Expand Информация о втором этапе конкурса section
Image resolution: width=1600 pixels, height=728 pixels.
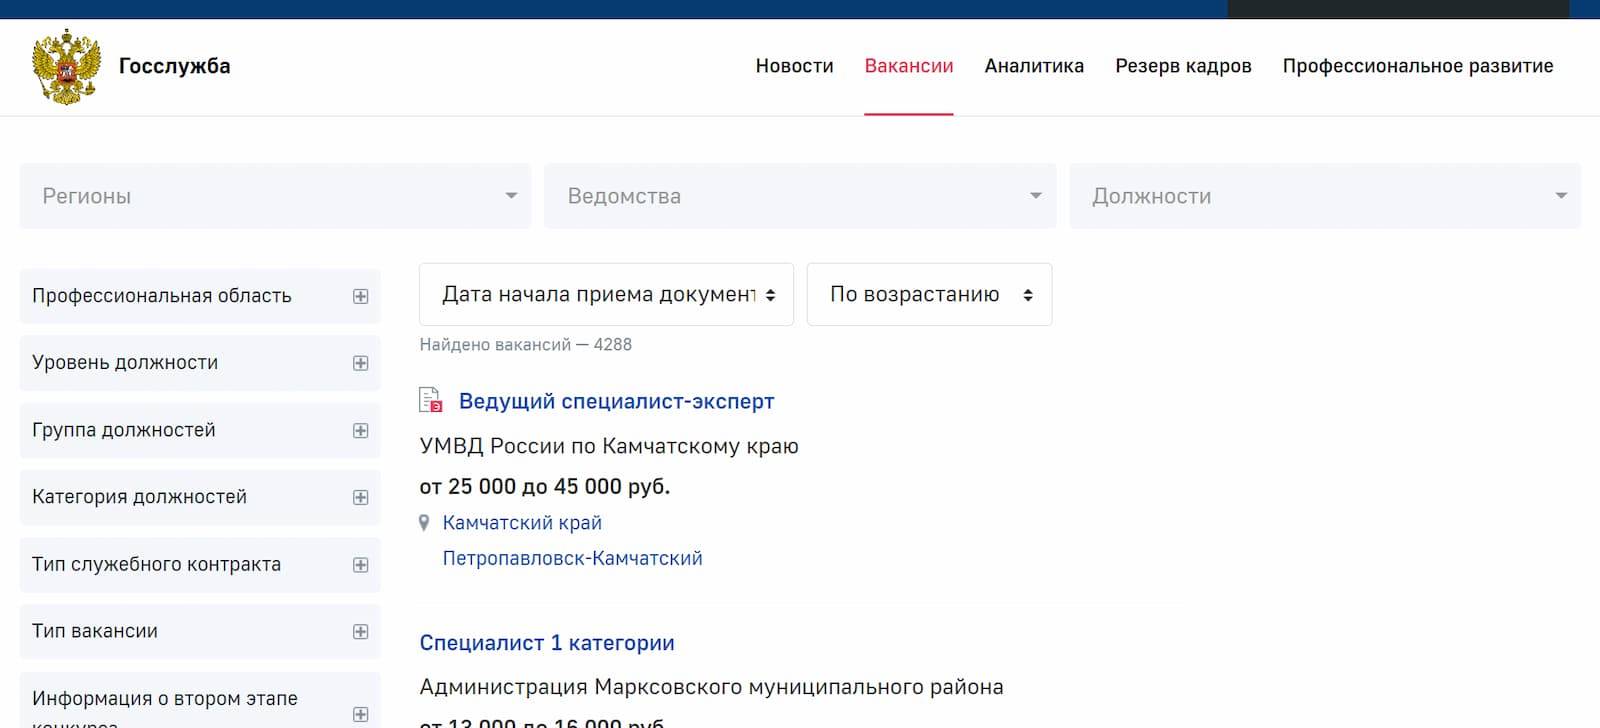point(360,714)
